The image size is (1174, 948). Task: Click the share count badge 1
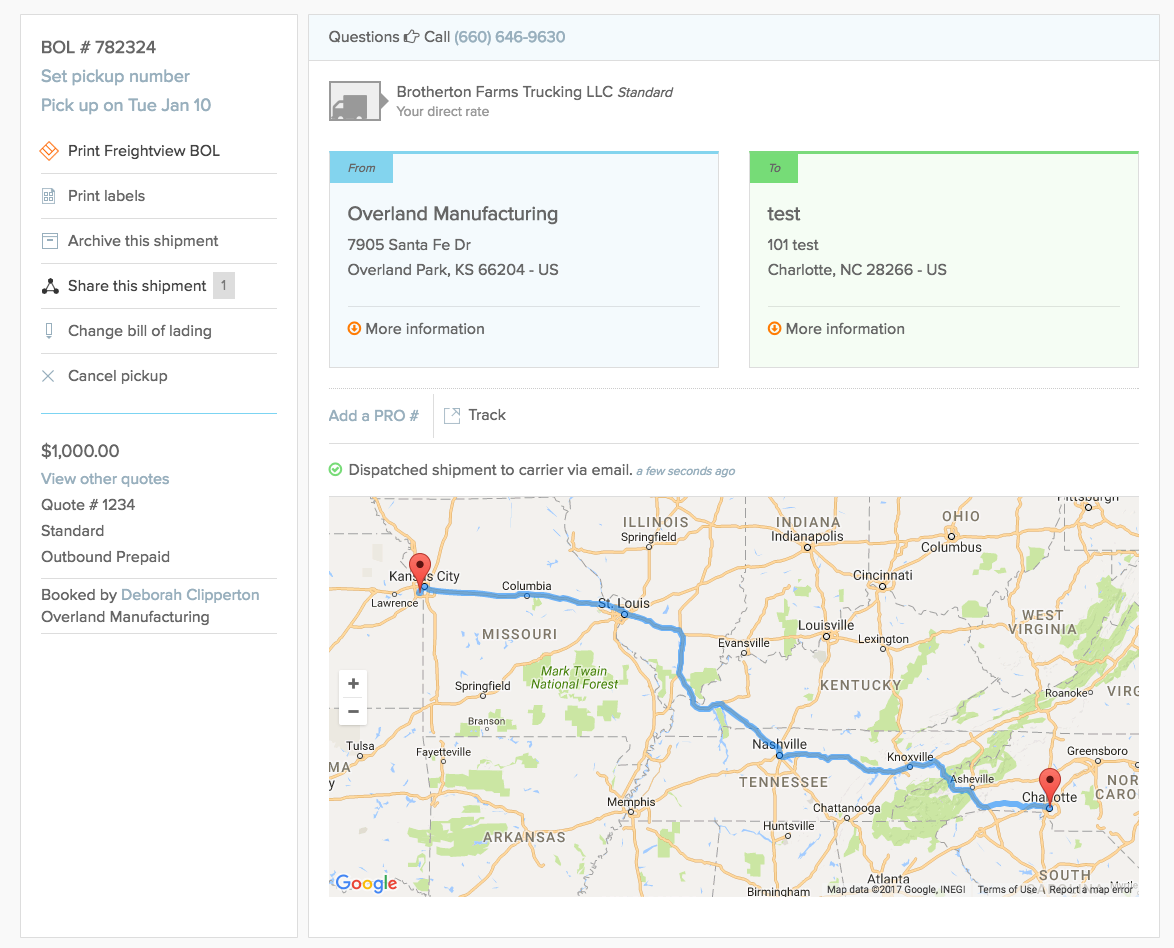coord(224,285)
